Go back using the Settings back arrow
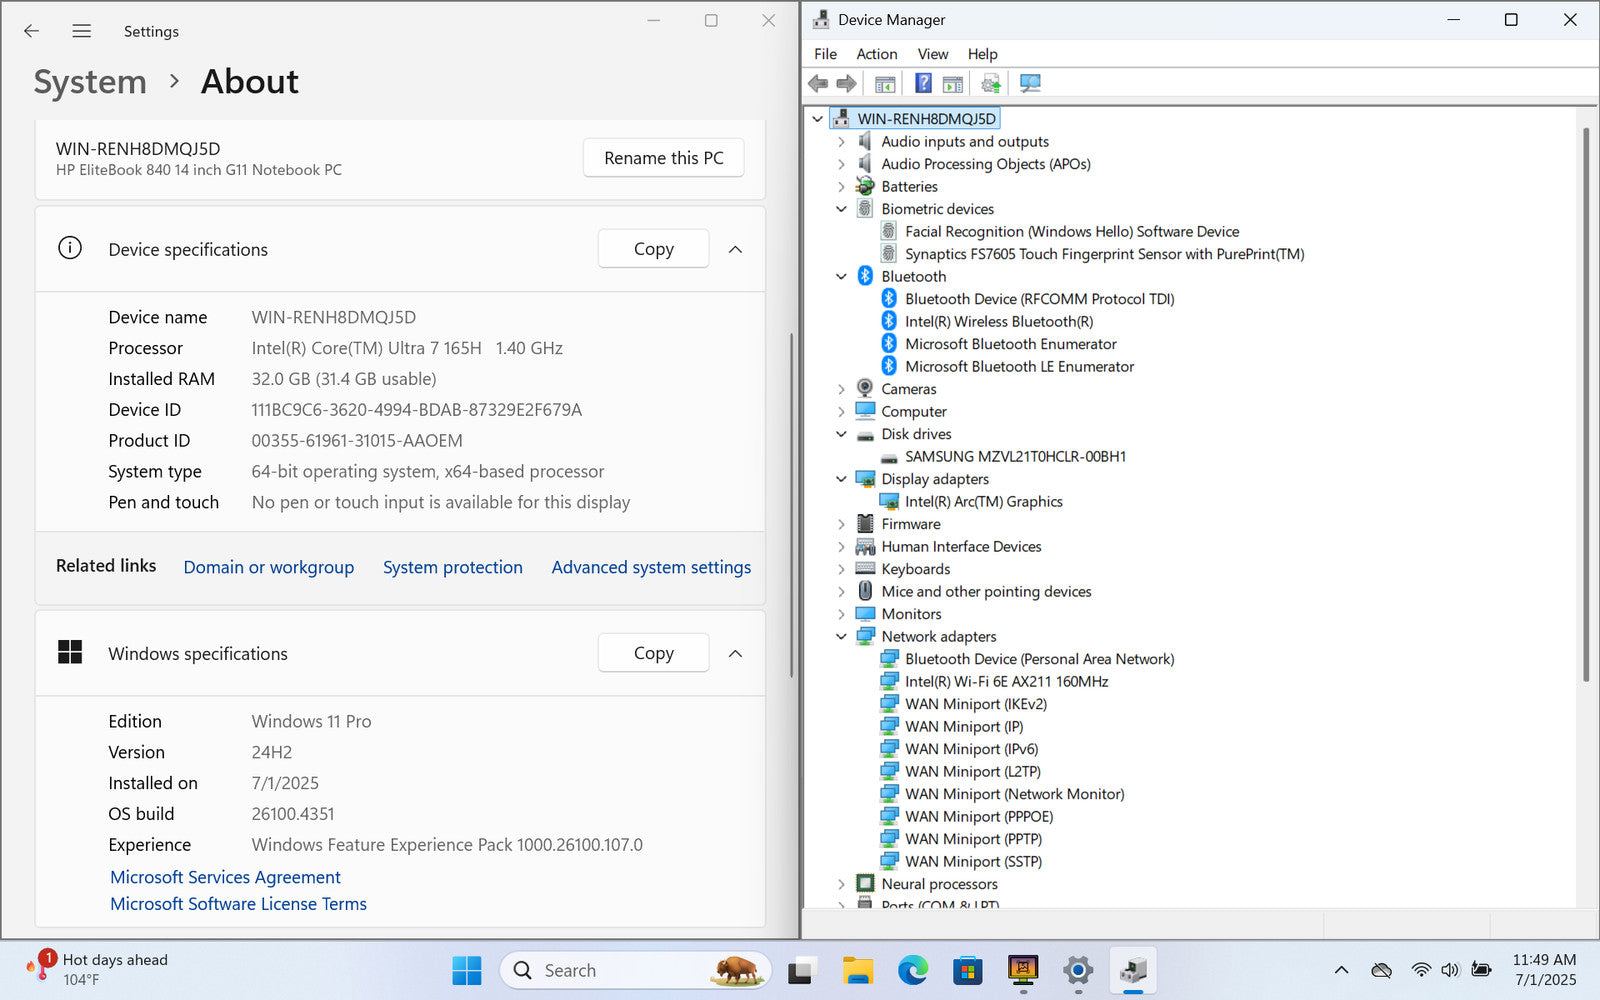1600x1000 pixels. pyautogui.click(x=32, y=31)
